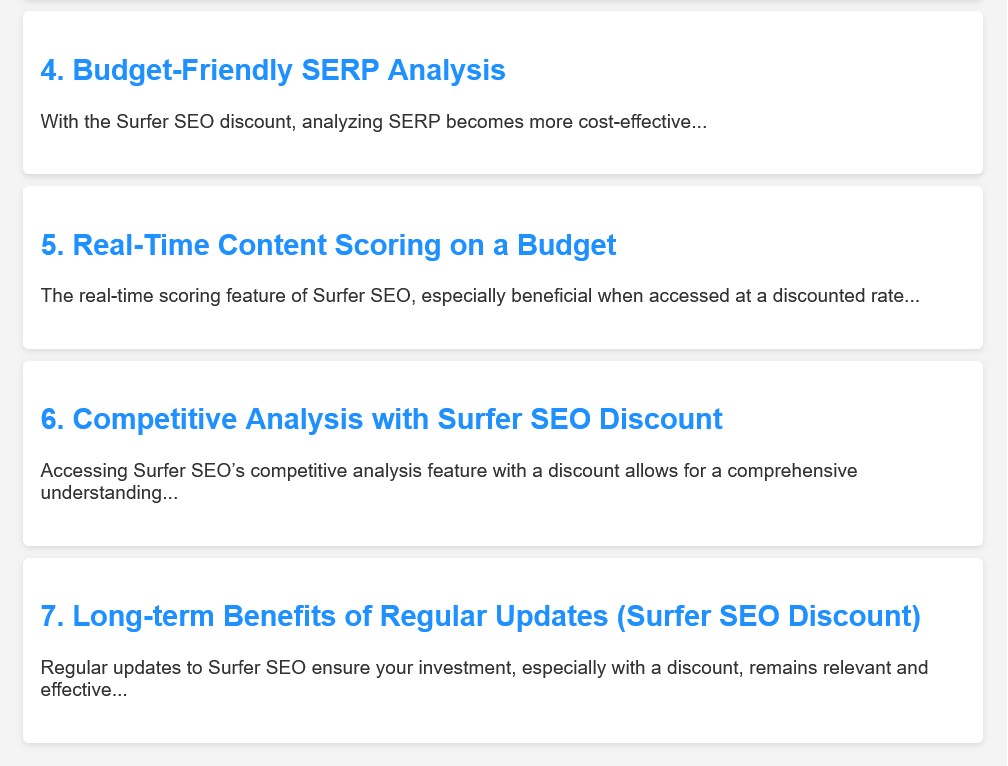Click the Real-Time Content Scoring on a Budget heading
1008x766 pixels.
(x=328, y=245)
